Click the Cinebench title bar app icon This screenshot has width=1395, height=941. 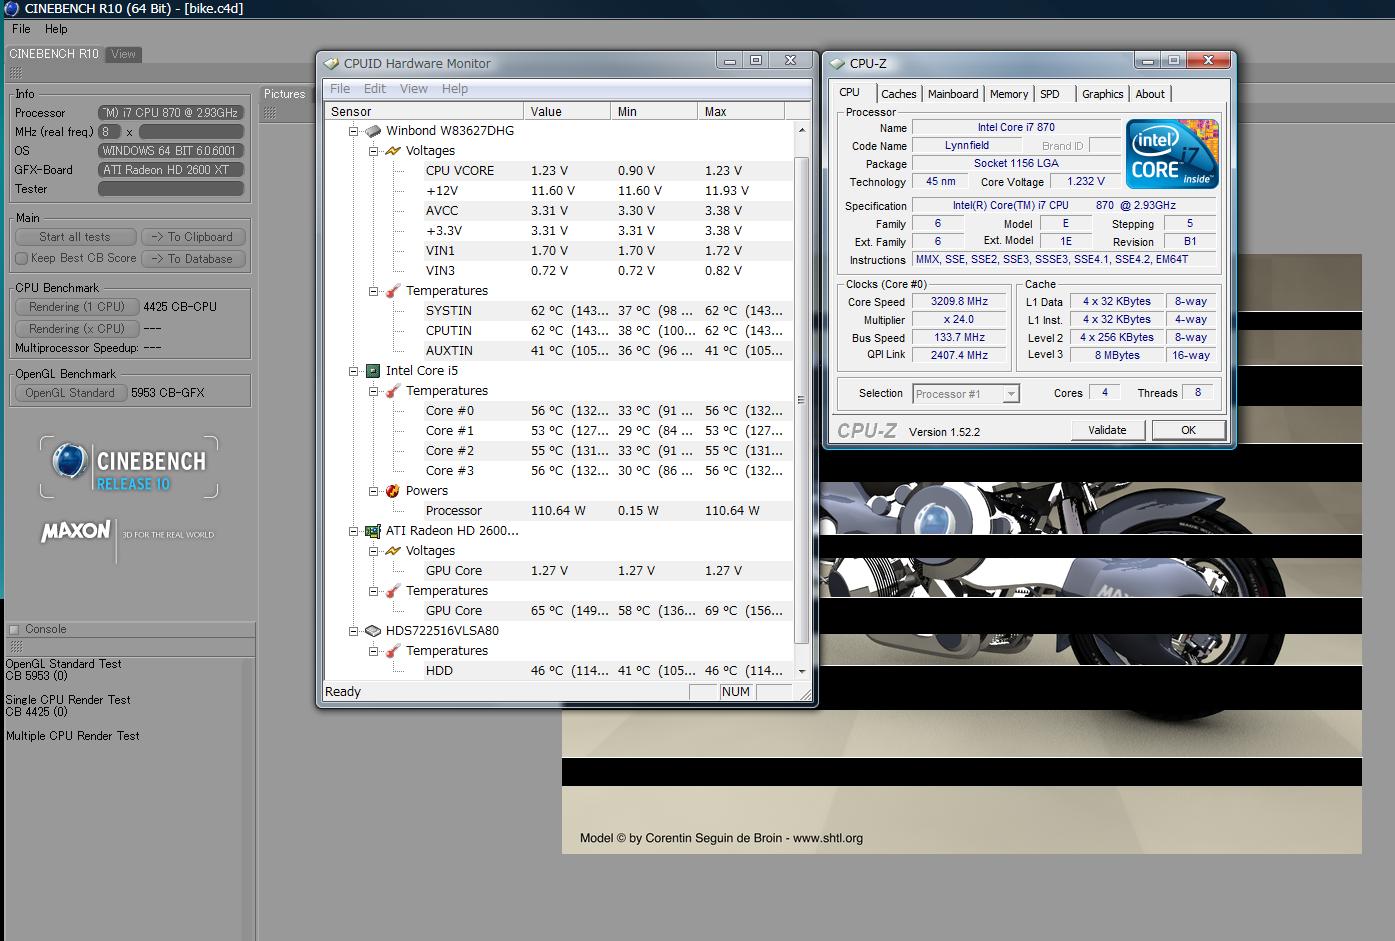[x=11, y=9]
